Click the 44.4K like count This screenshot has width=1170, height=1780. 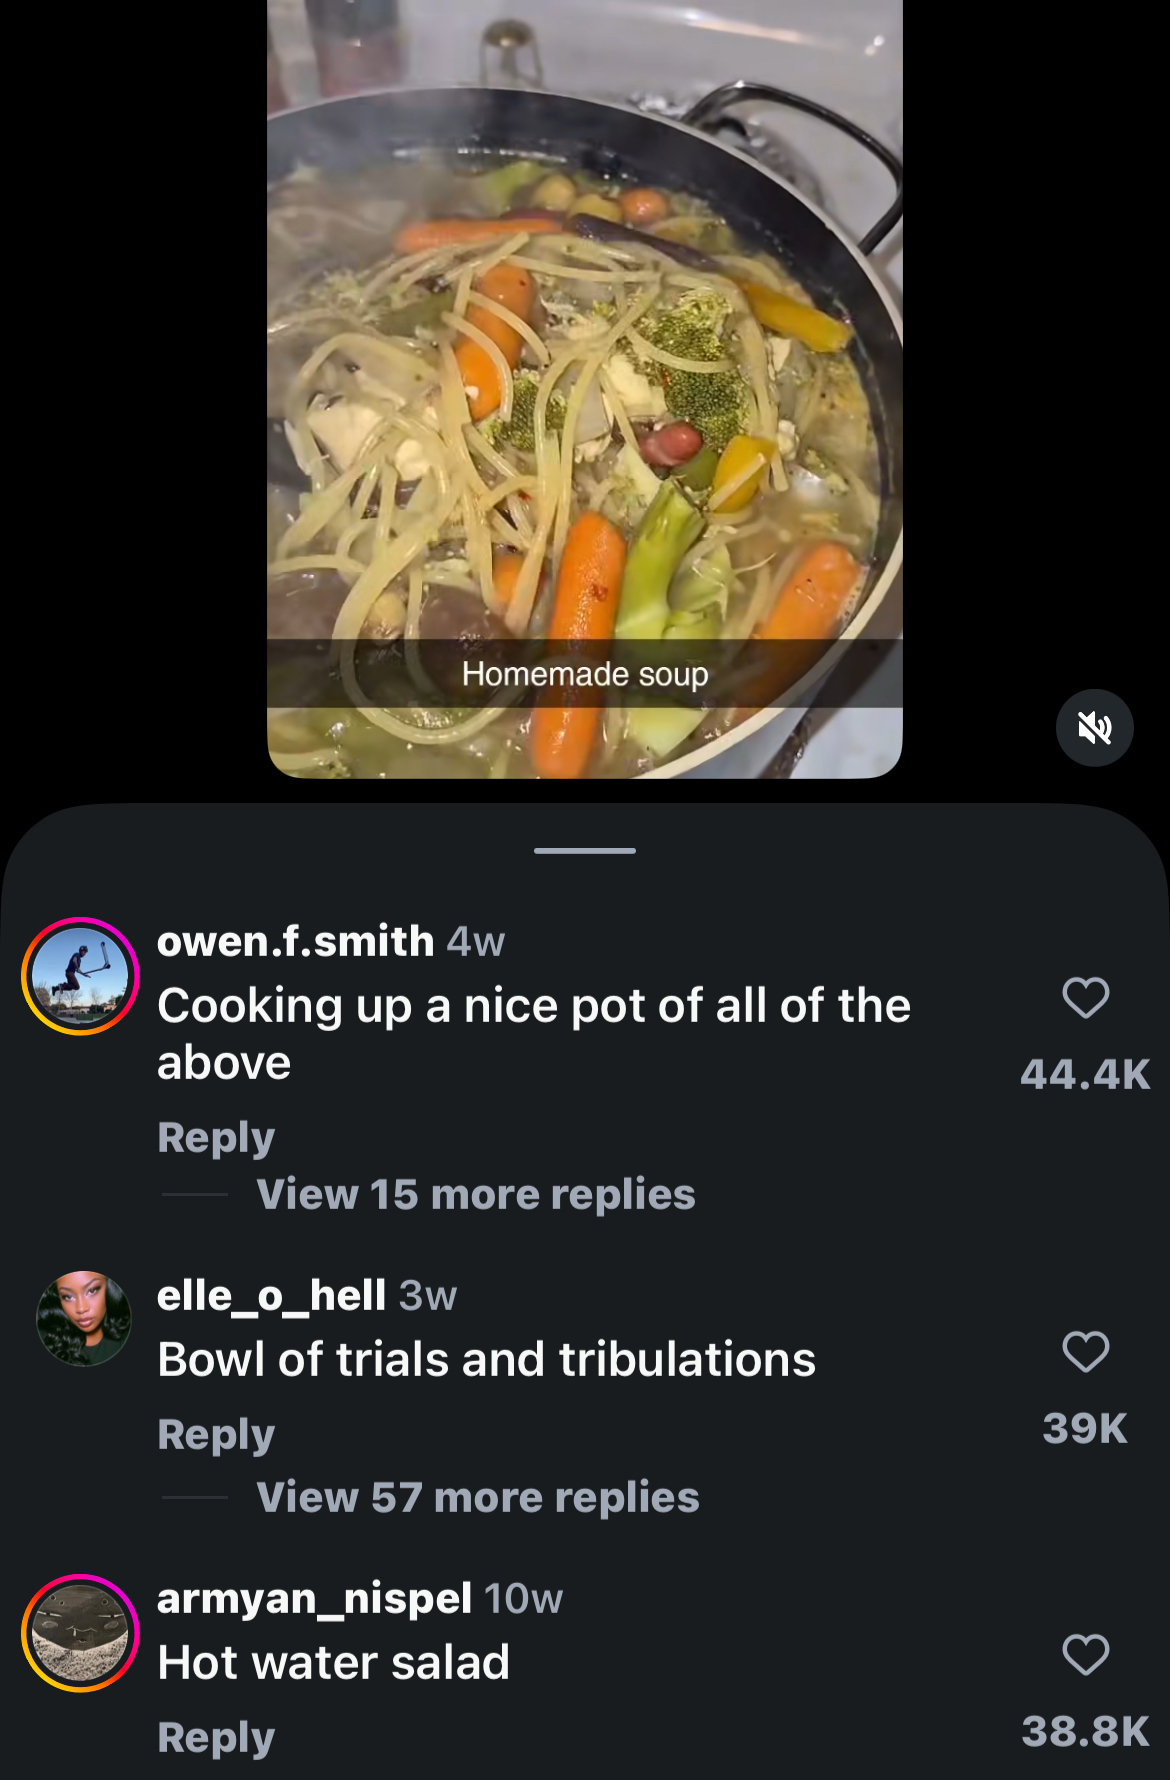click(x=1085, y=1074)
